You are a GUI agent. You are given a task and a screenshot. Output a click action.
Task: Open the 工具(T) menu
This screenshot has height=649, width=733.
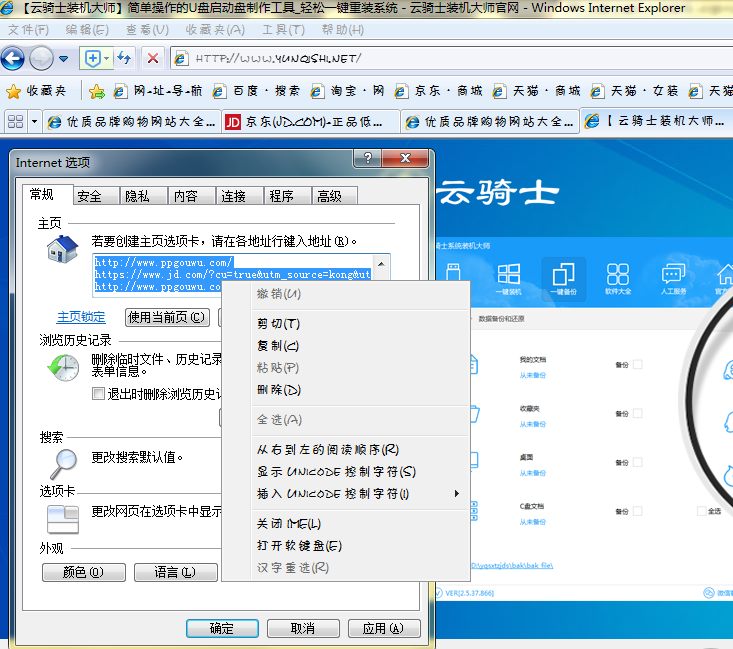283,30
